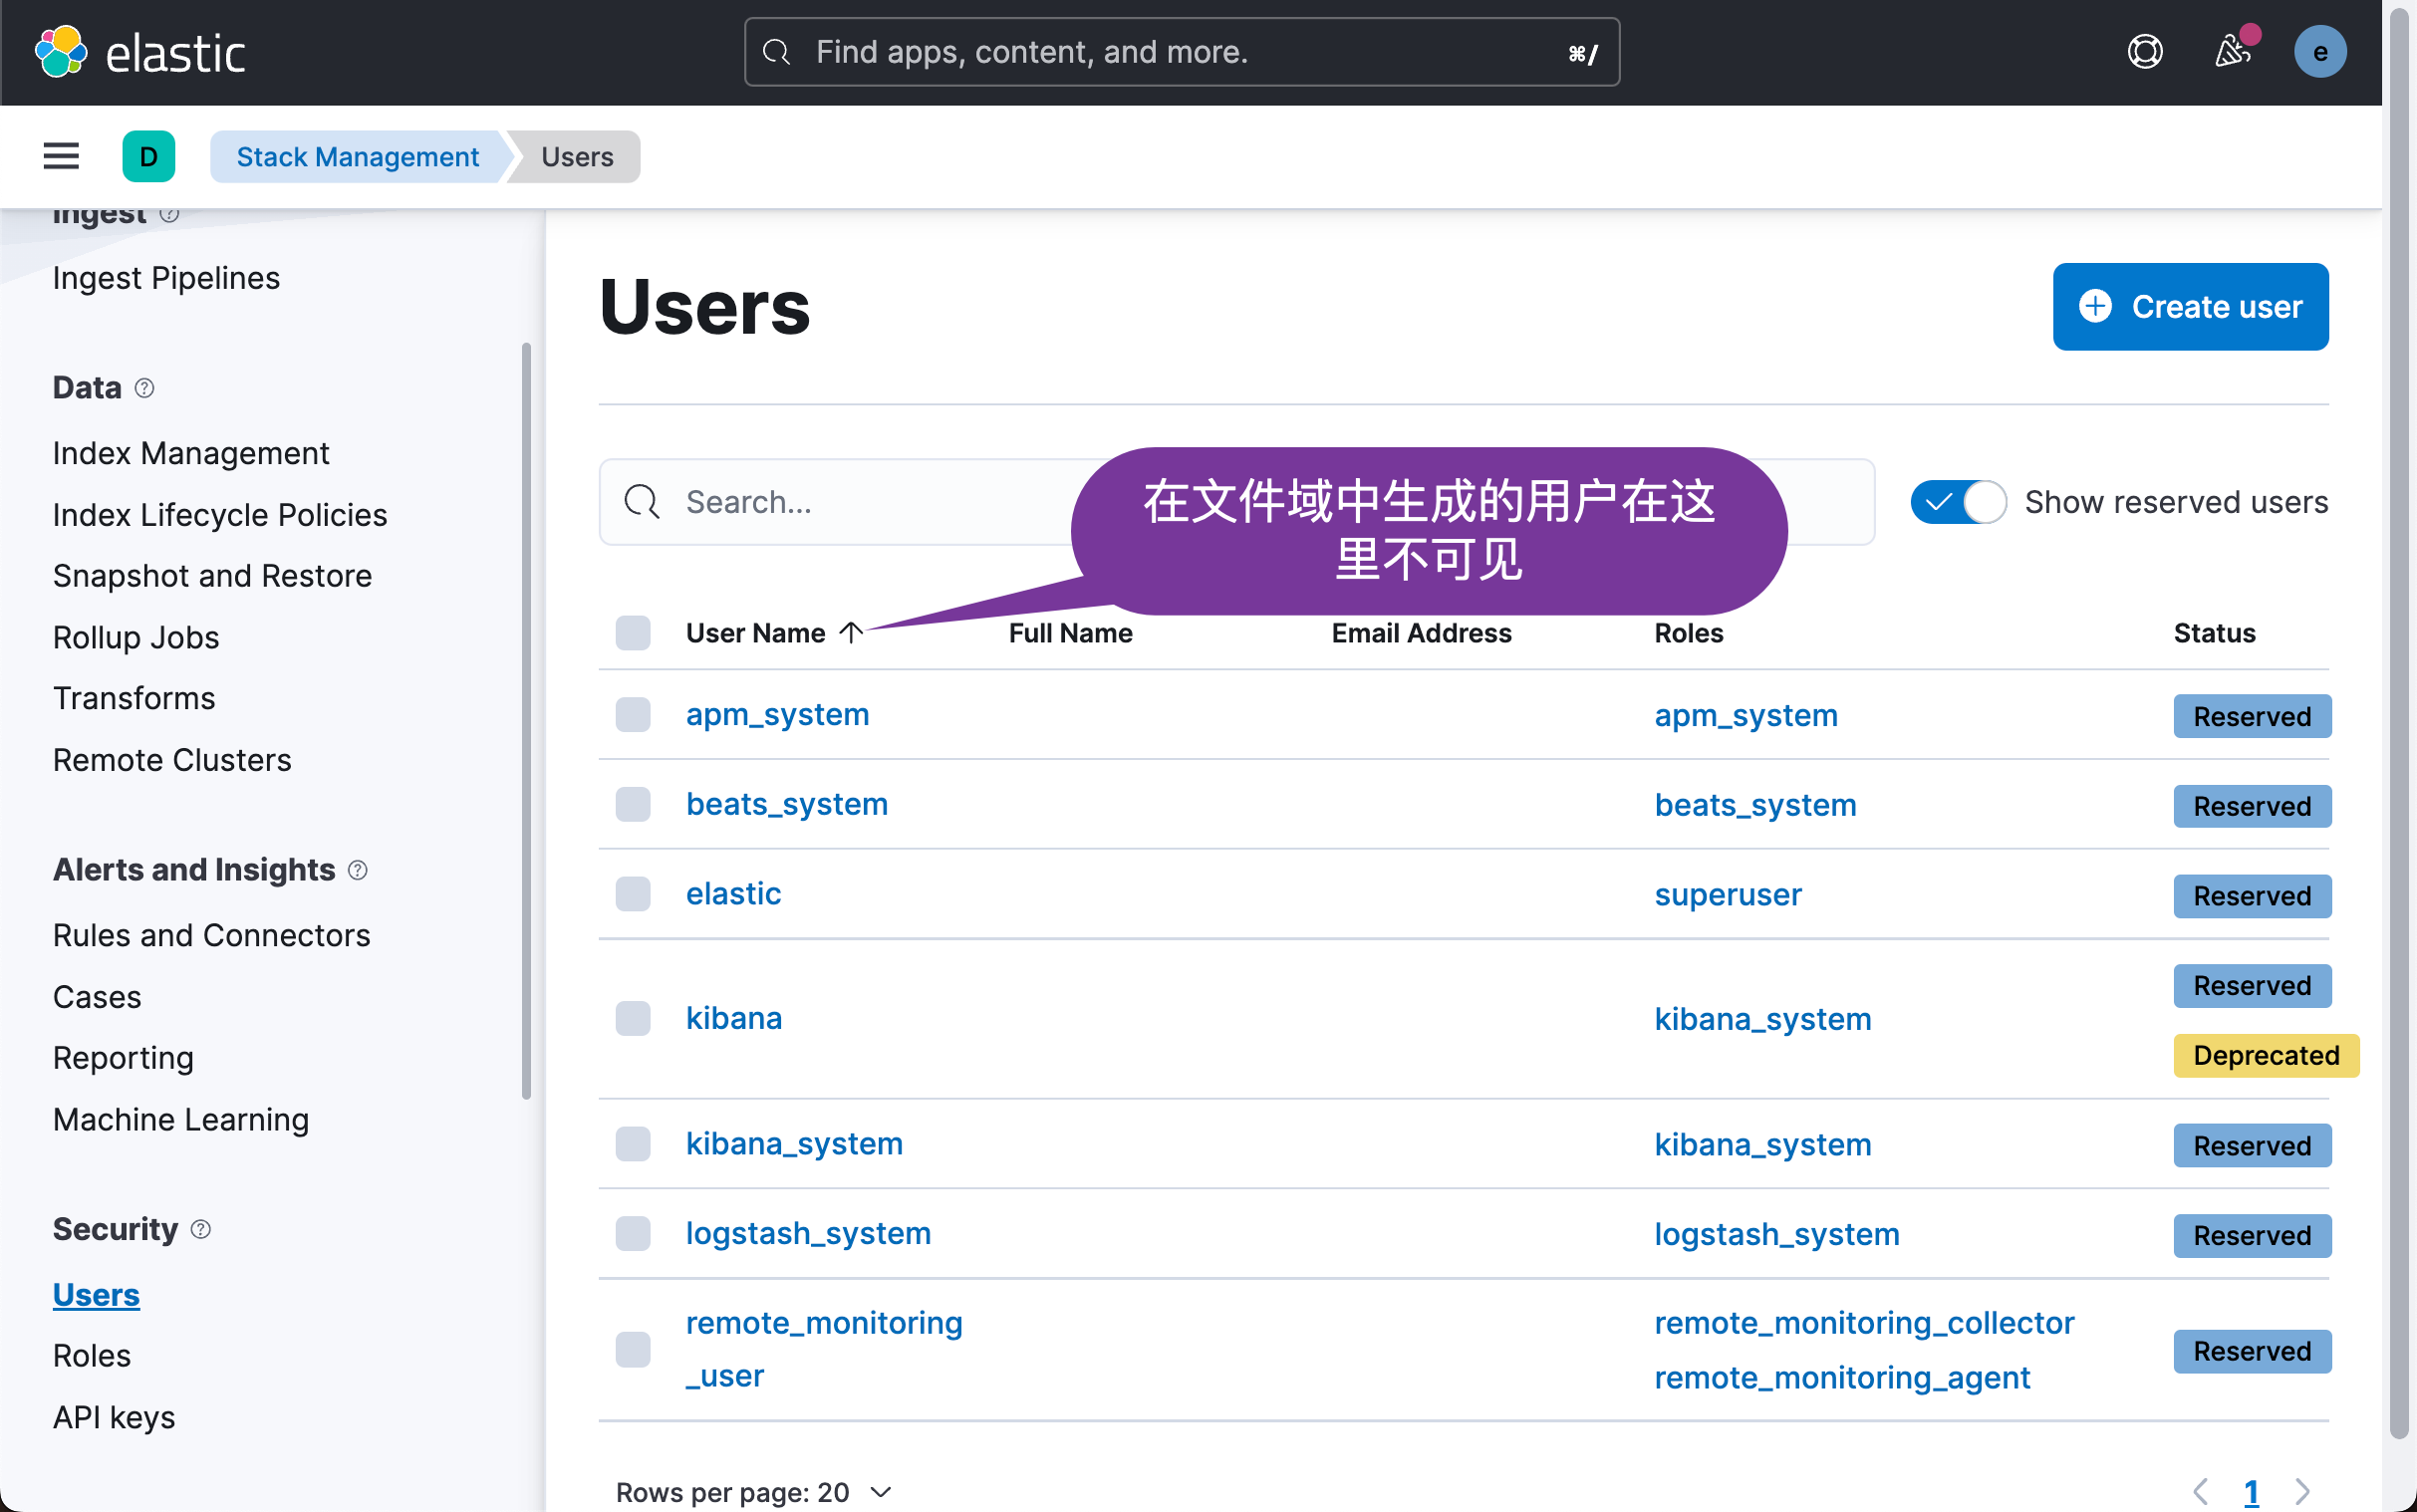Open elastic user link
2417x1512 pixels.
tap(733, 894)
